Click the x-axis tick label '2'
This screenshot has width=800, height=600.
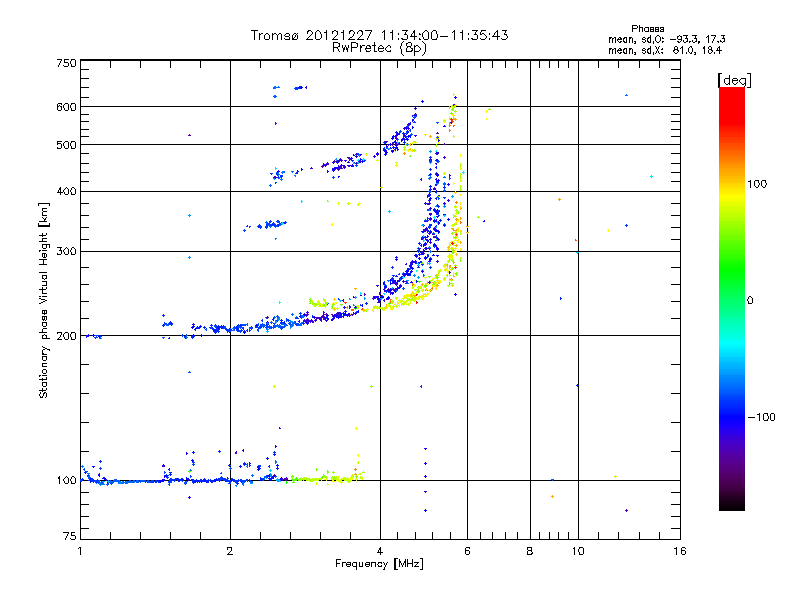coord(230,551)
